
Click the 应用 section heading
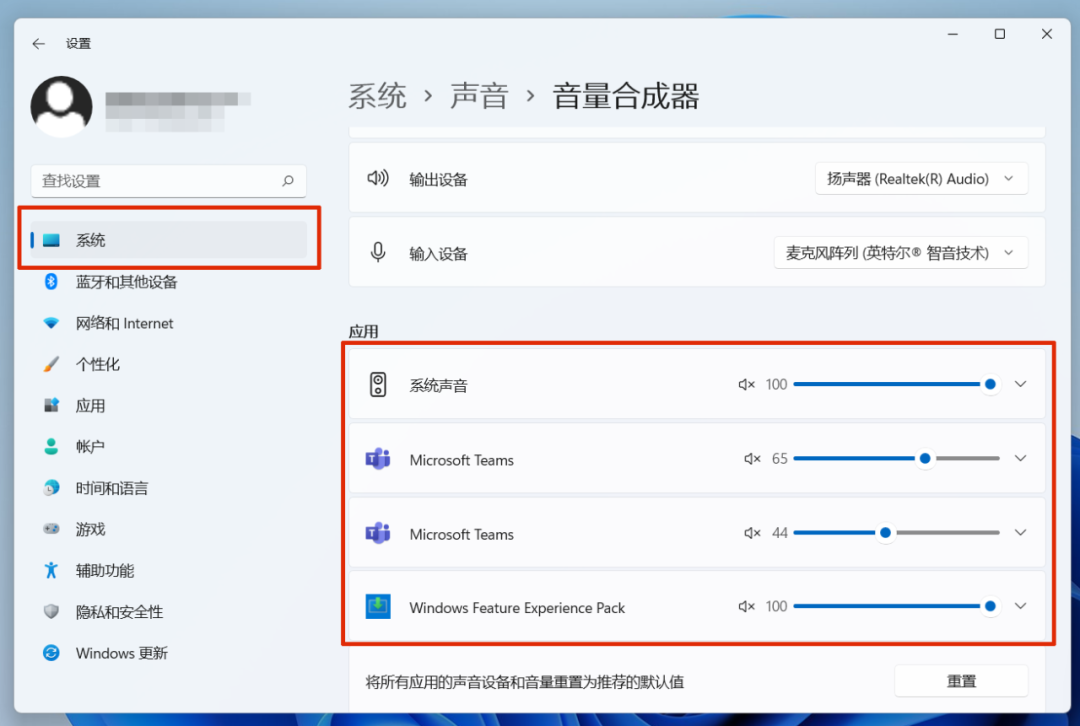(x=364, y=331)
